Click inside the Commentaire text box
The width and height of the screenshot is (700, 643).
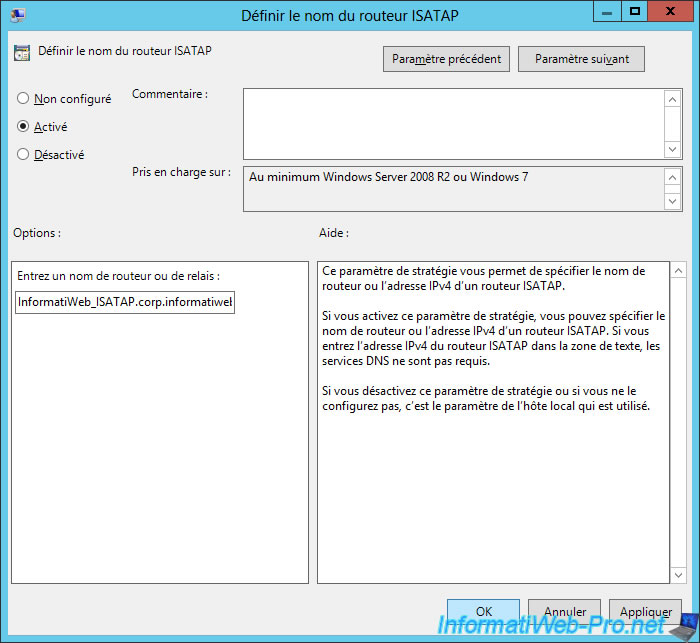click(x=453, y=124)
